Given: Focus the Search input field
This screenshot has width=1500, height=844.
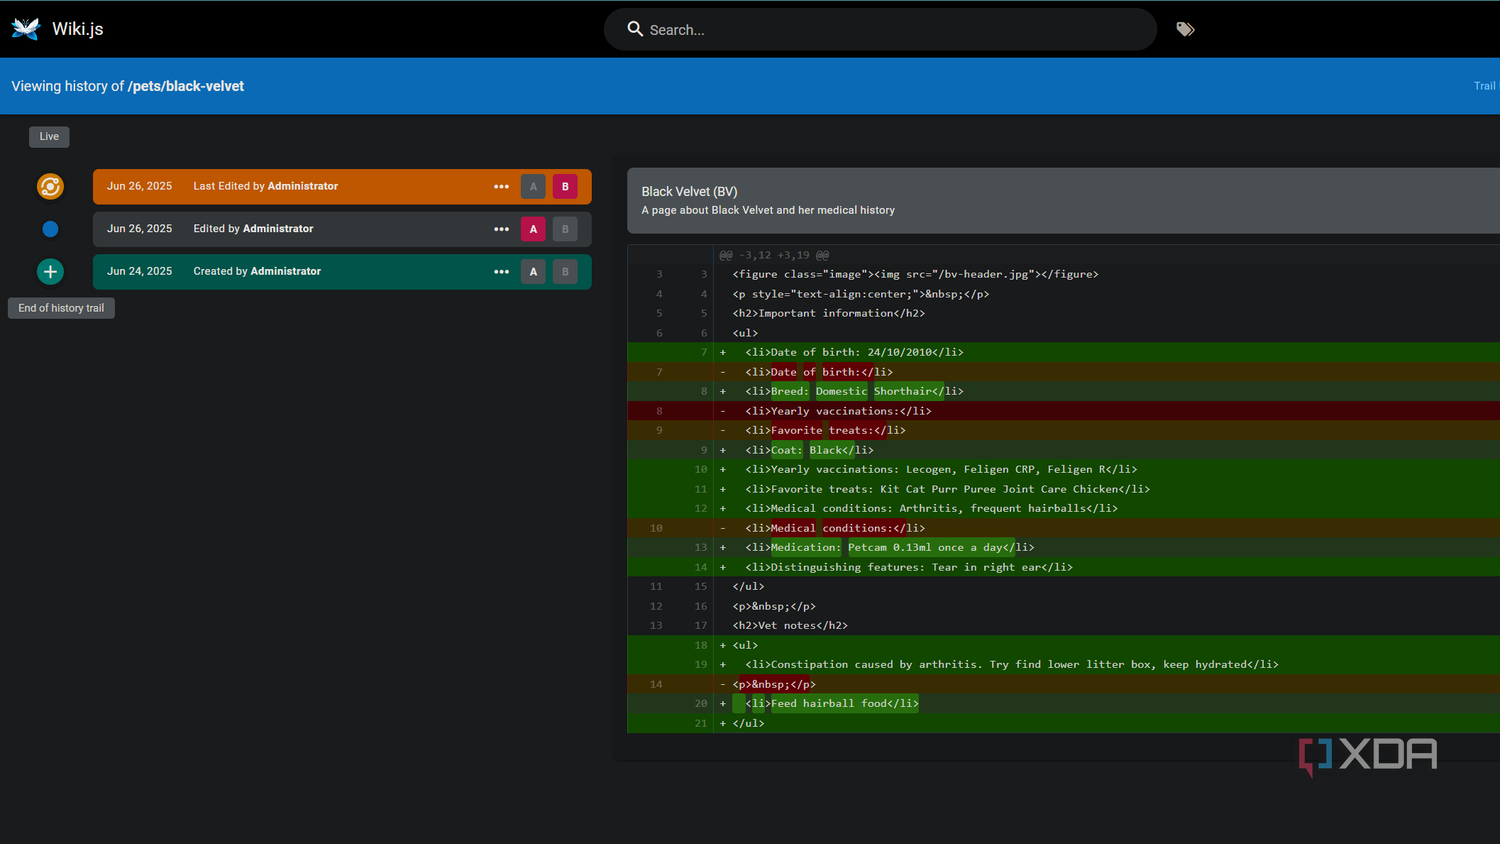Looking at the screenshot, I should pyautogui.click(x=880, y=29).
